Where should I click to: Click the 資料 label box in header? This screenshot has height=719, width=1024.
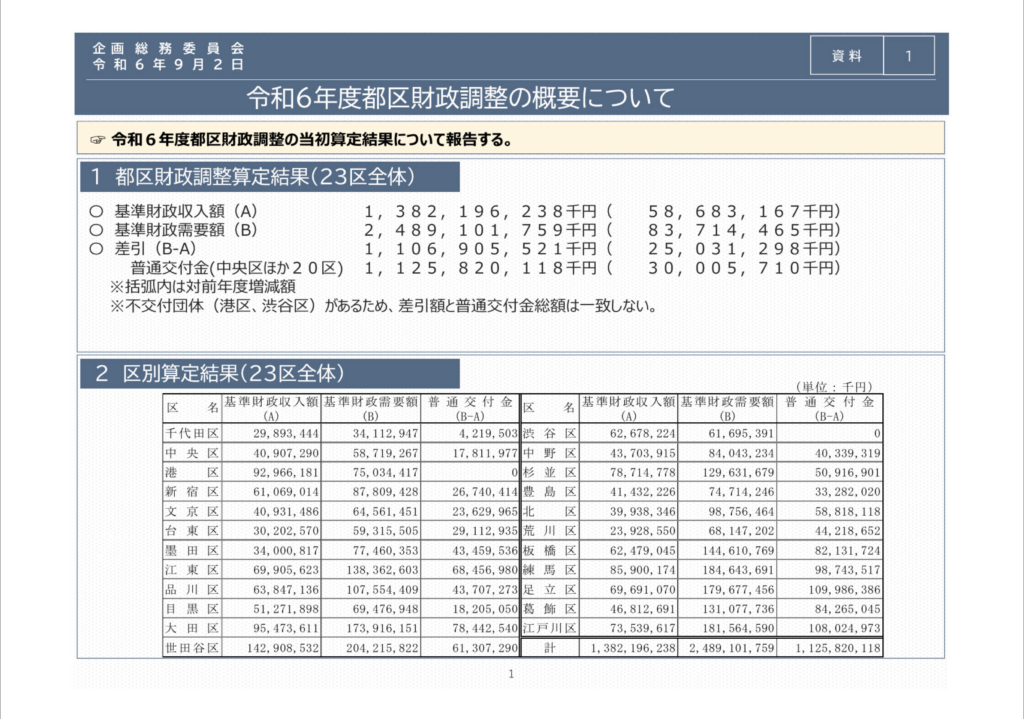point(846,56)
